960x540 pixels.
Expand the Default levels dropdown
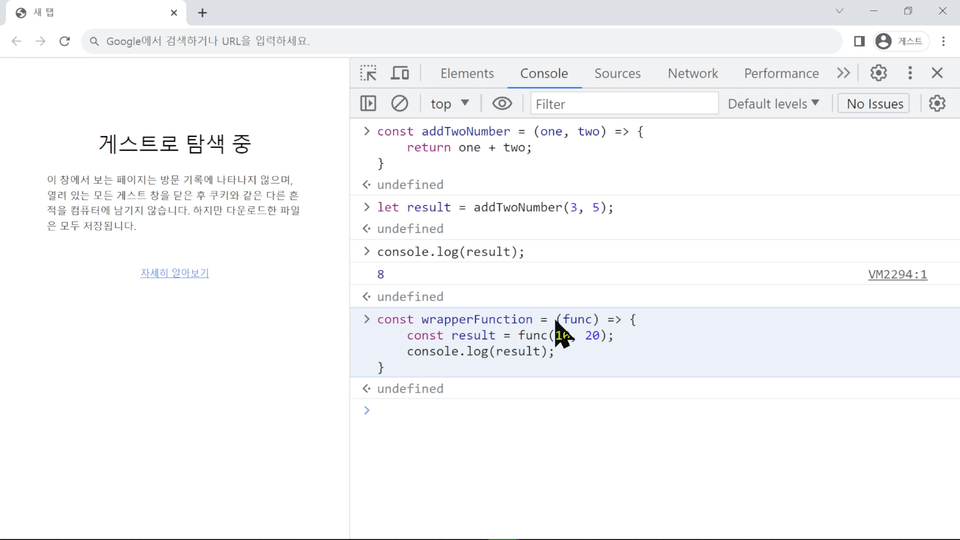tap(773, 103)
